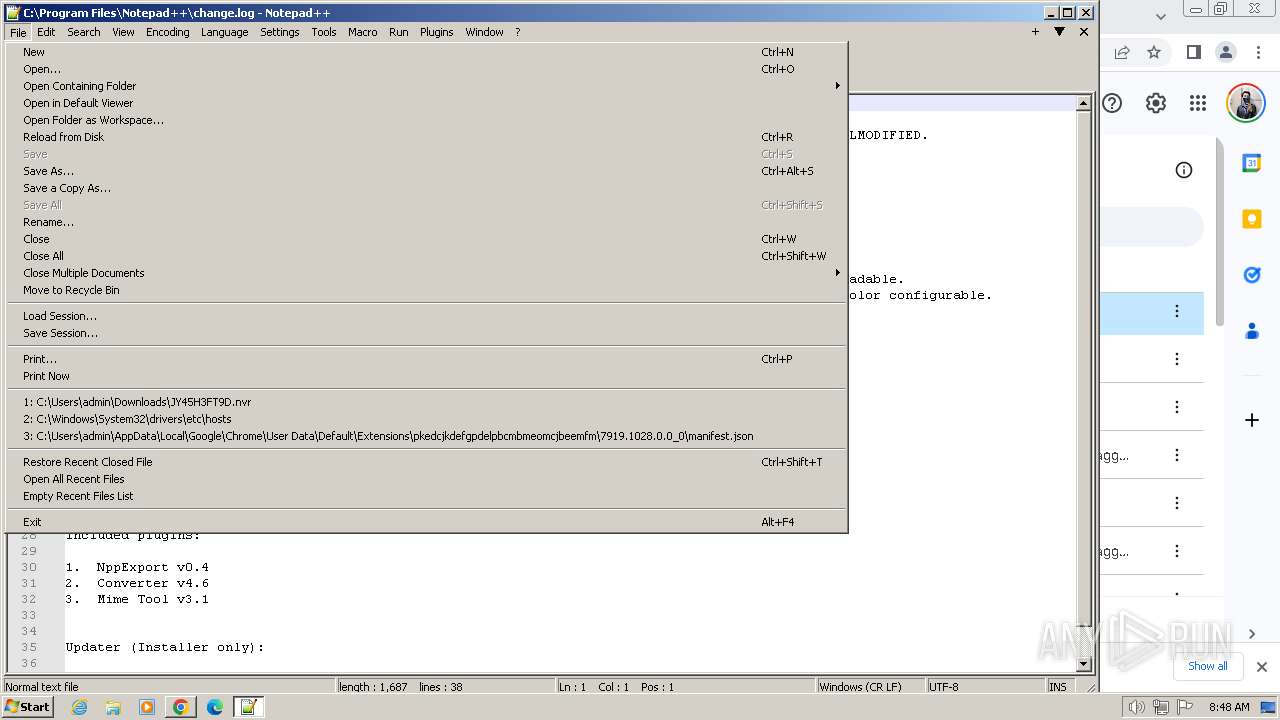Image resolution: width=1280 pixels, height=720 pixels.
Task: Open the Settings menu
Action: (x=280, y=32)
